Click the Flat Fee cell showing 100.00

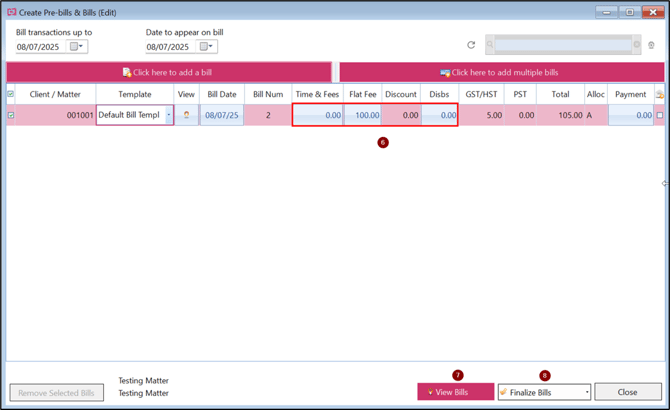point(362,115)
